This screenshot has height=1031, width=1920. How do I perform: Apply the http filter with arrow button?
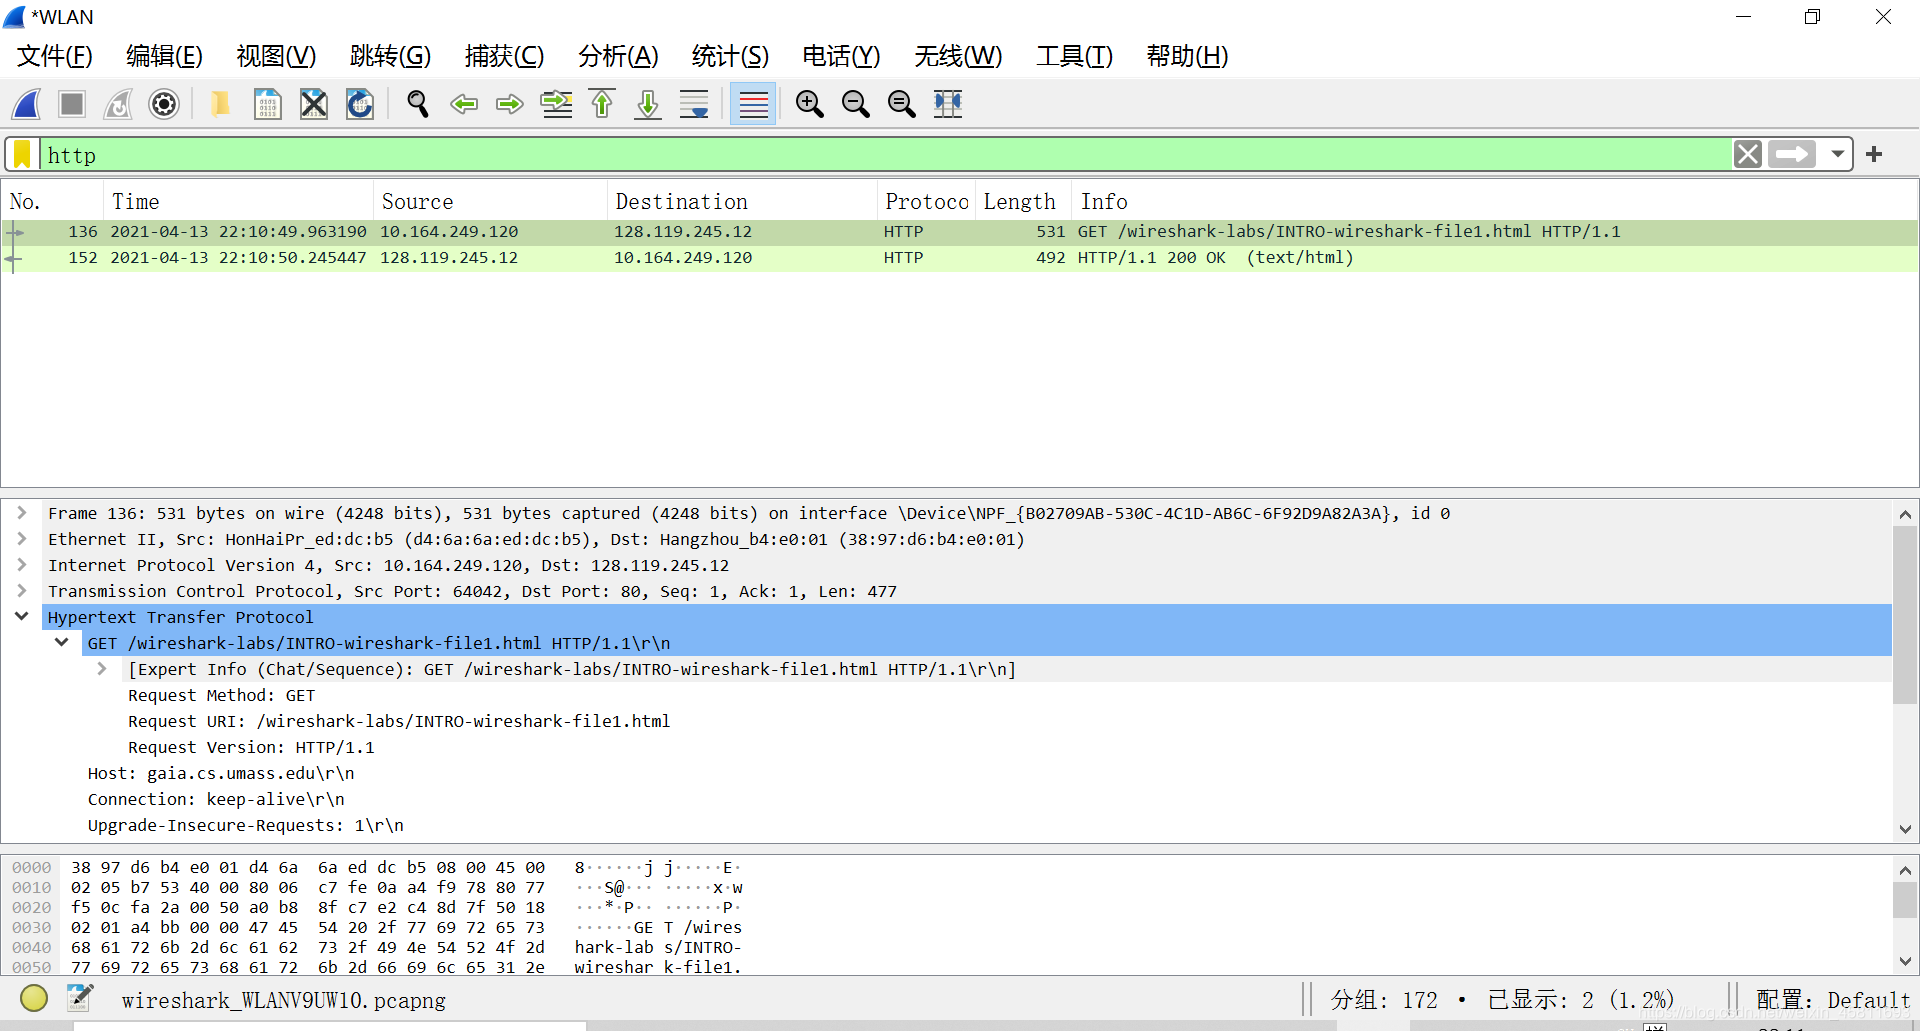(x=1792, y=154)
